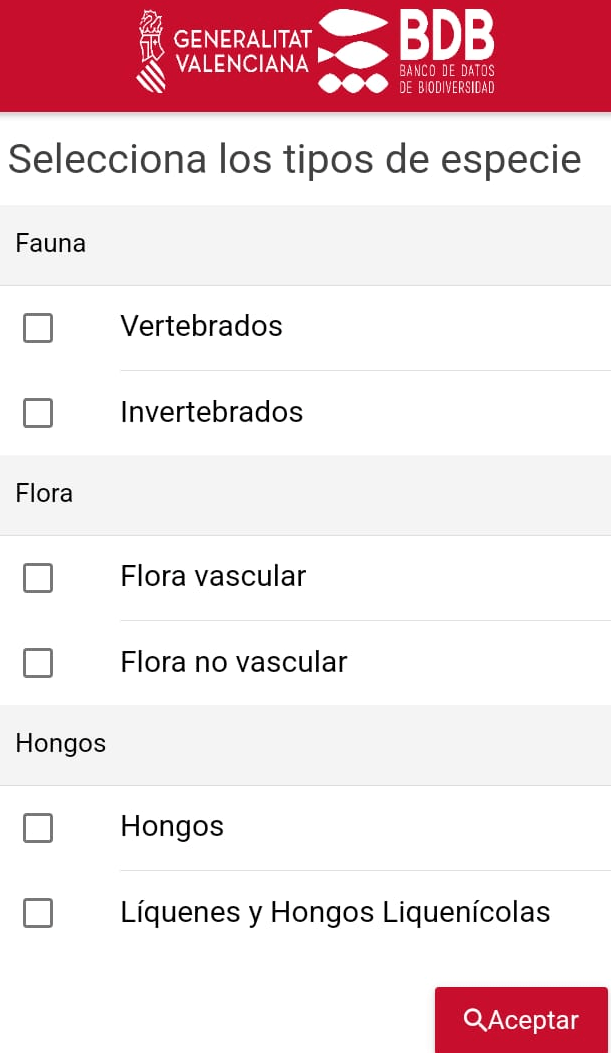
Task: Click the Vertebrados label text
Action: pos(201,326)
